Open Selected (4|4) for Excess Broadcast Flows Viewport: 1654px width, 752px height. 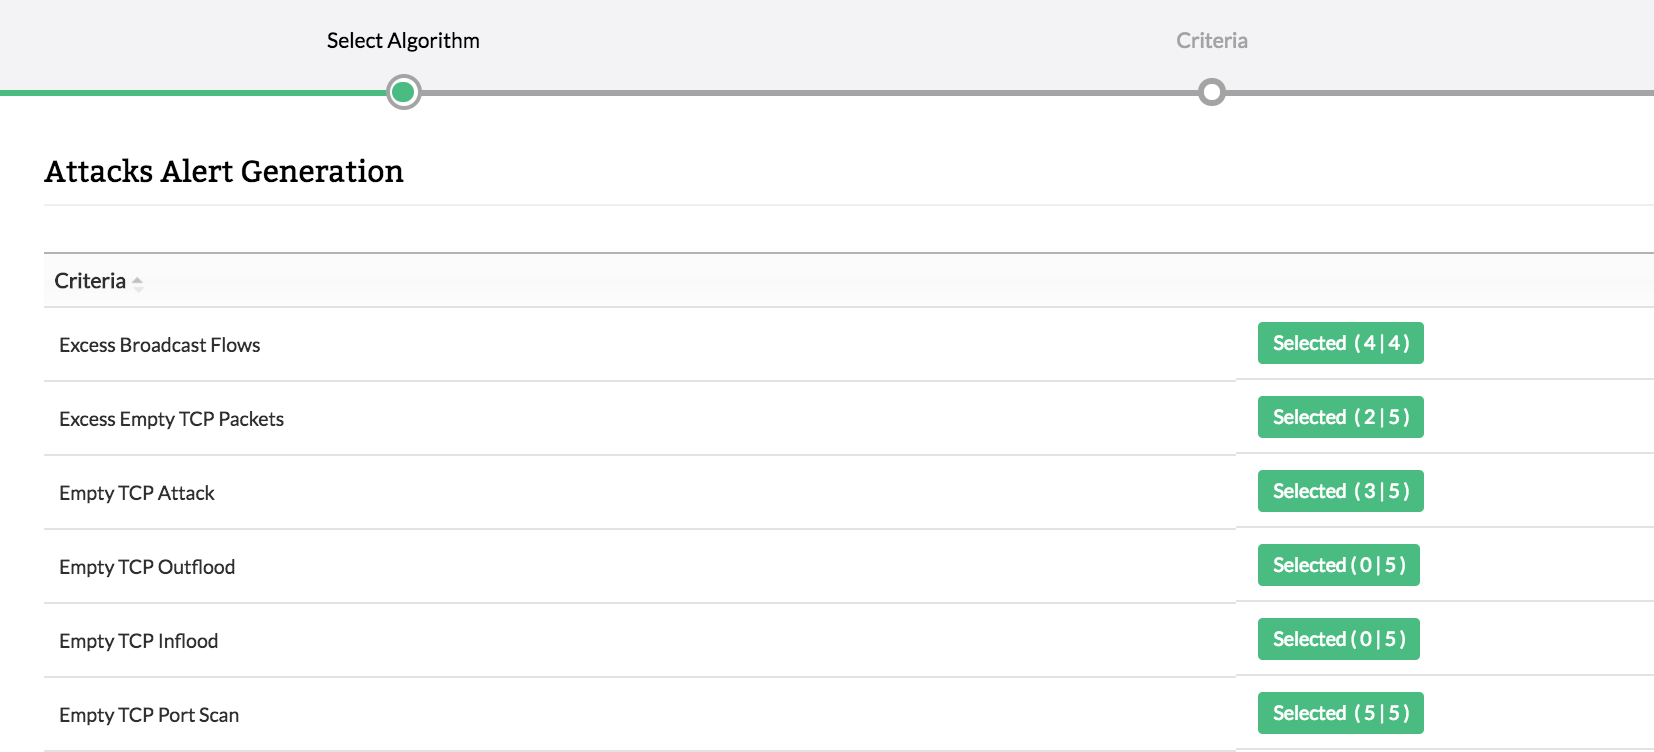1340,343
